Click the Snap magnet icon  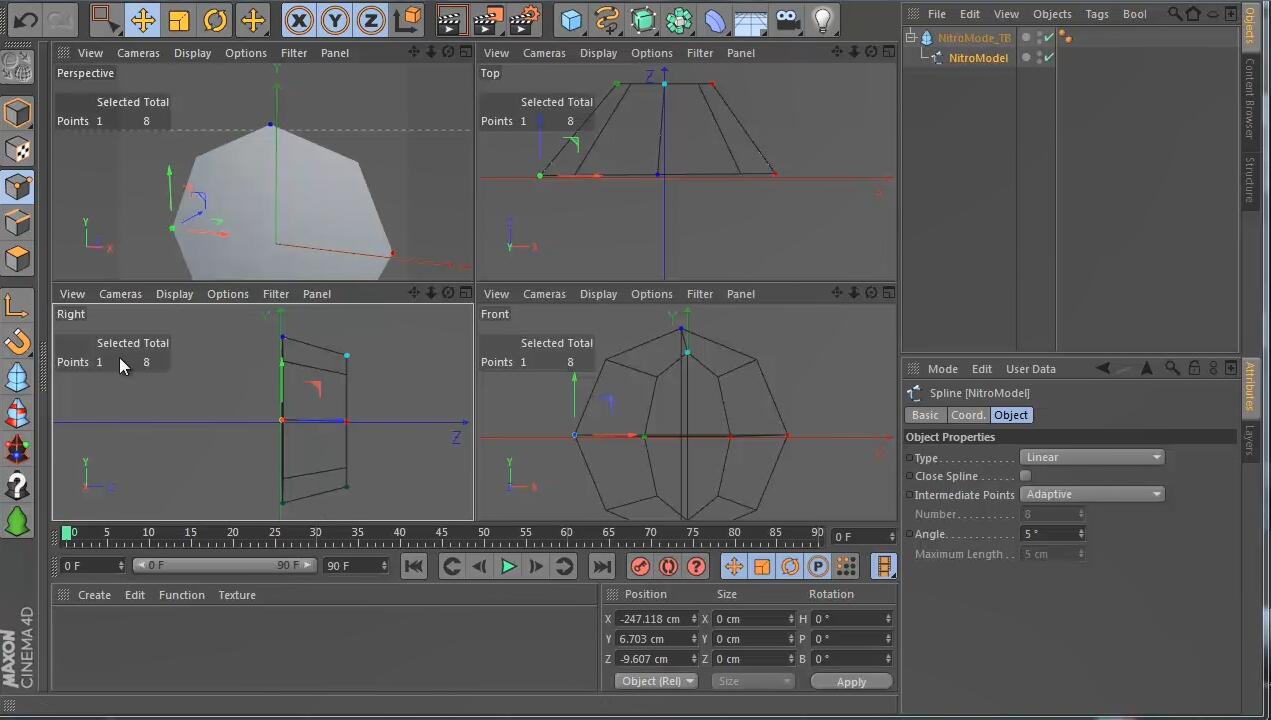tap(17, 342)
